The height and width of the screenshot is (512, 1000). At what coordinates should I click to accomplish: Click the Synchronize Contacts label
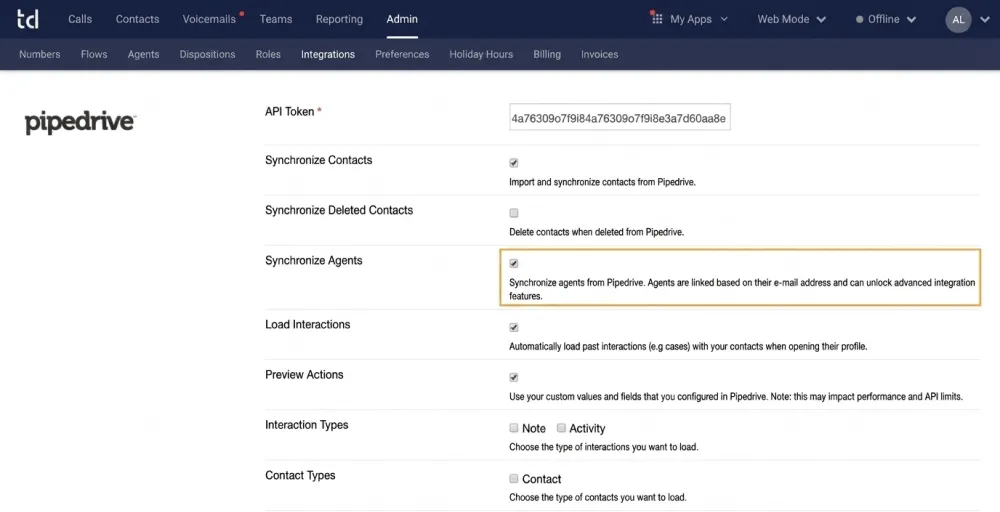point(319,161)
